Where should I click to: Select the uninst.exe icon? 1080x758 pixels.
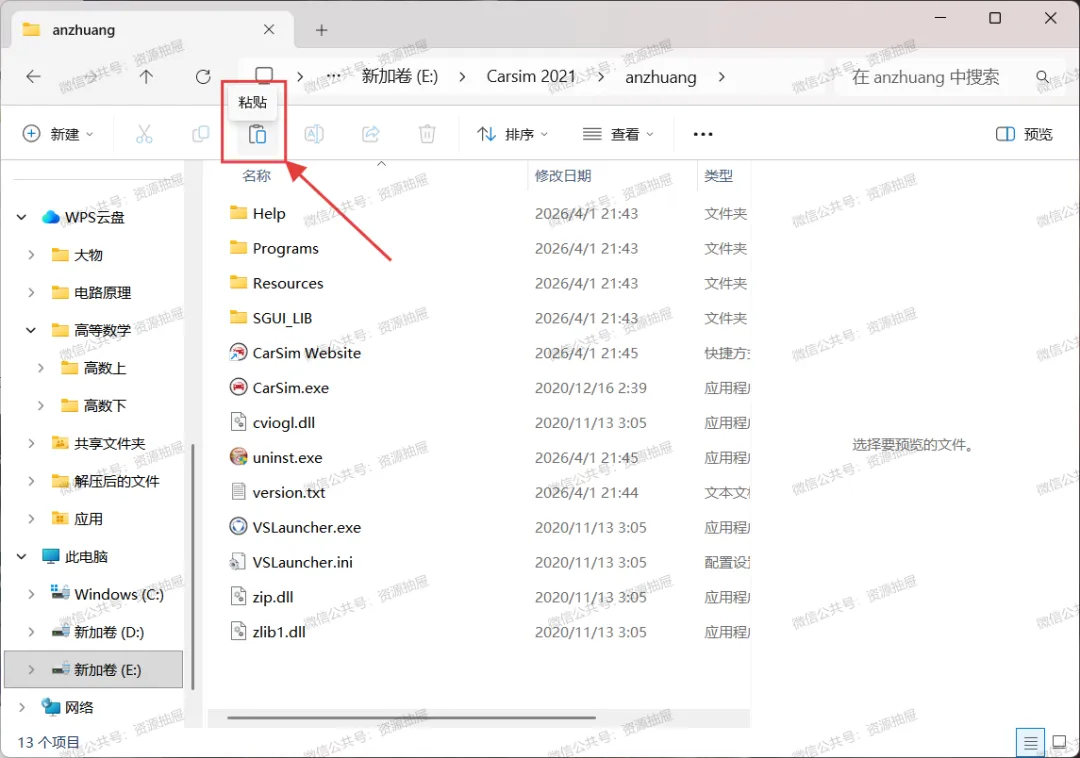click(x=238, y=456)
